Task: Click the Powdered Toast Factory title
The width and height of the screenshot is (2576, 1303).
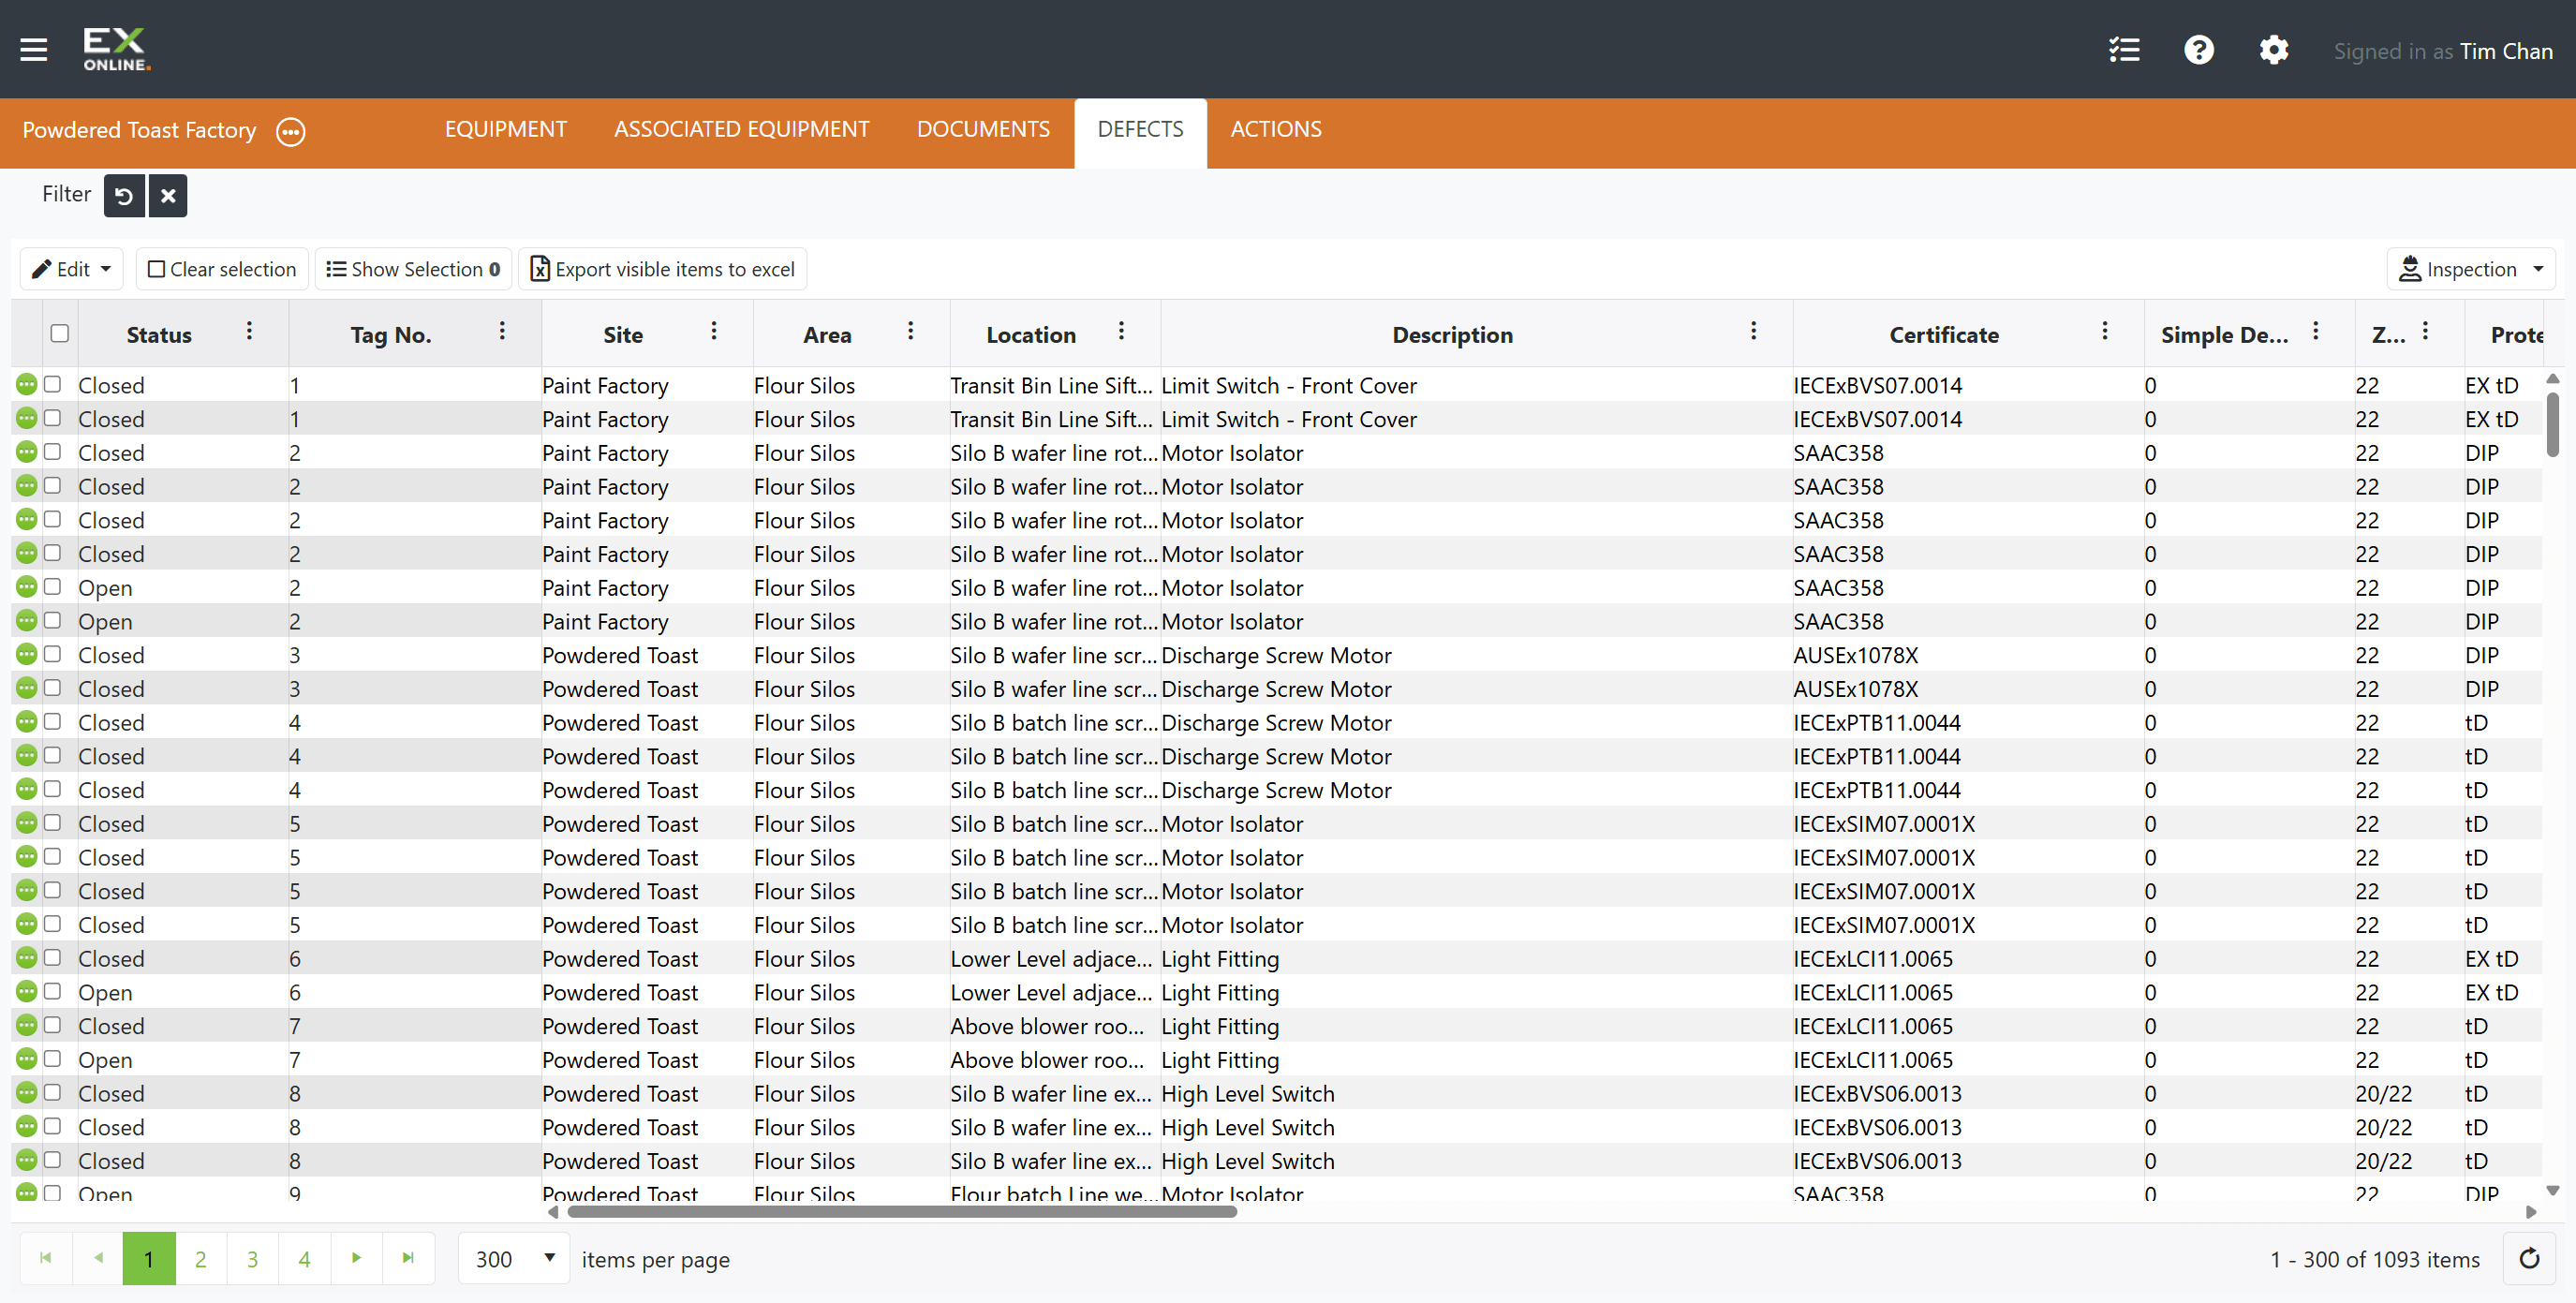Action: [139, 130]
